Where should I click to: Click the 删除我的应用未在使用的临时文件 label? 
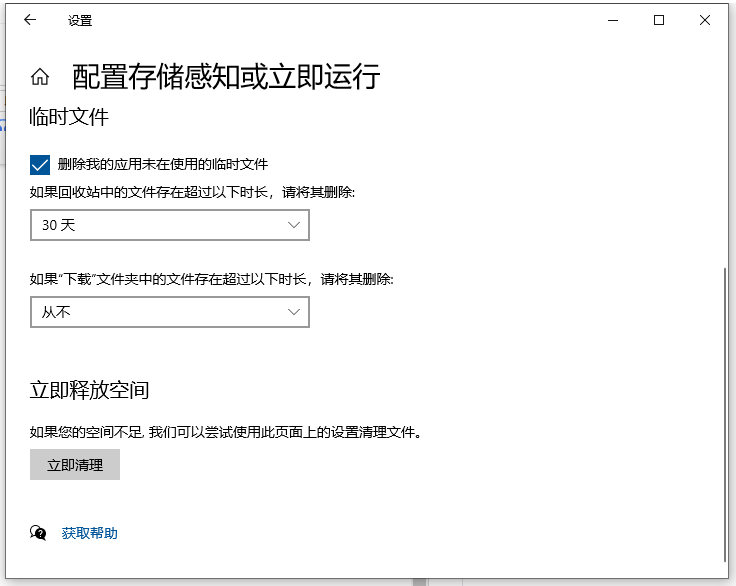pyautogui.click(x=163, y=164)
